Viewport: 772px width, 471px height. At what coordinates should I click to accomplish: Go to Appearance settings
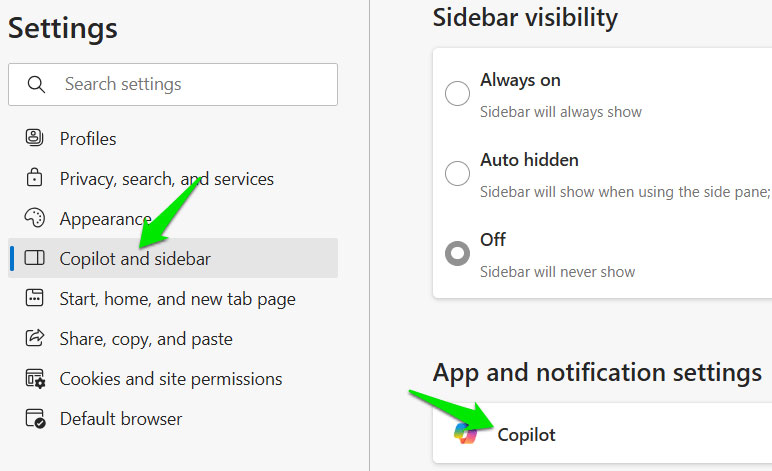(x=105, y=219)
